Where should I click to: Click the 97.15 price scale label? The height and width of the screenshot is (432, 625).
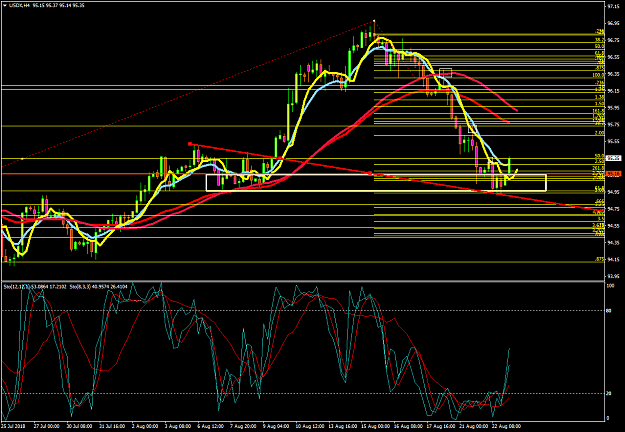pos(613,6)
